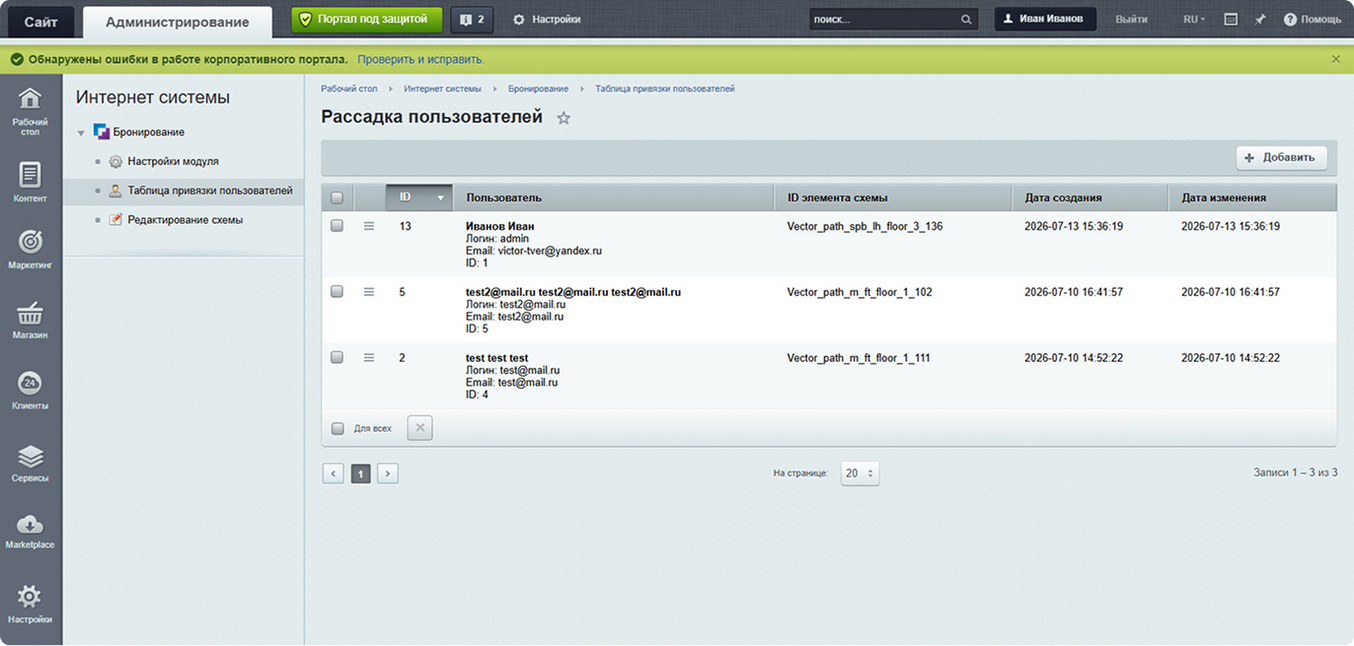
Task: Open row actions menu for ID 5
Action: click(x=369, y=292)
